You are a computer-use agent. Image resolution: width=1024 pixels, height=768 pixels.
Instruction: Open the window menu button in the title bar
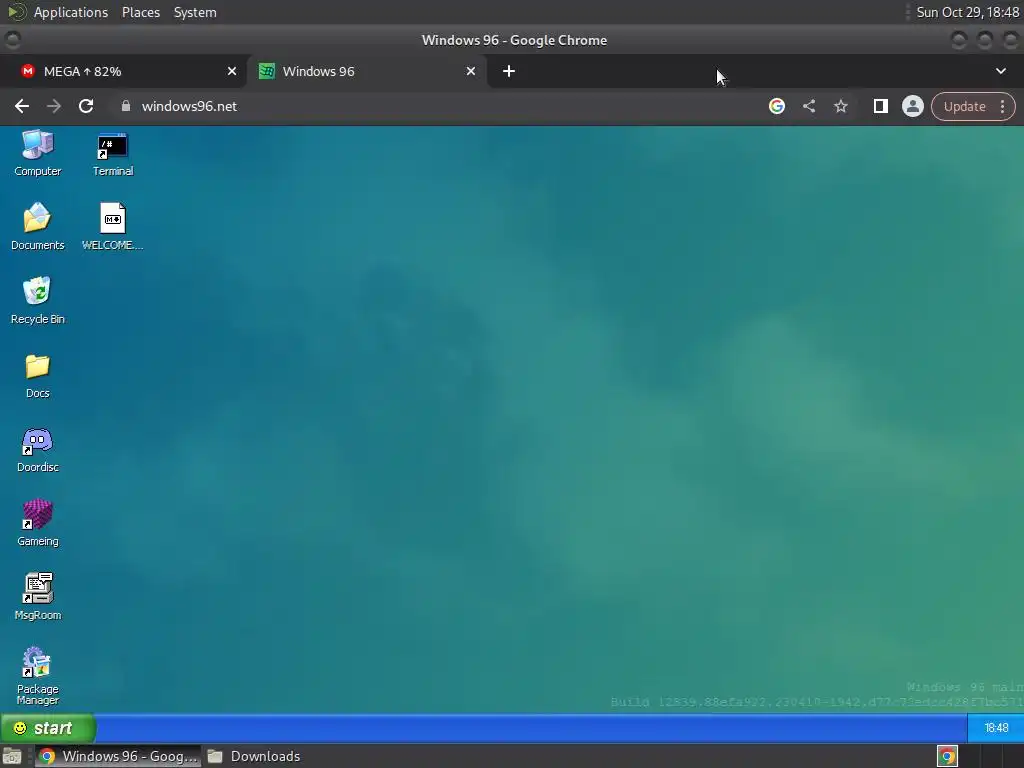pos(12,40)
